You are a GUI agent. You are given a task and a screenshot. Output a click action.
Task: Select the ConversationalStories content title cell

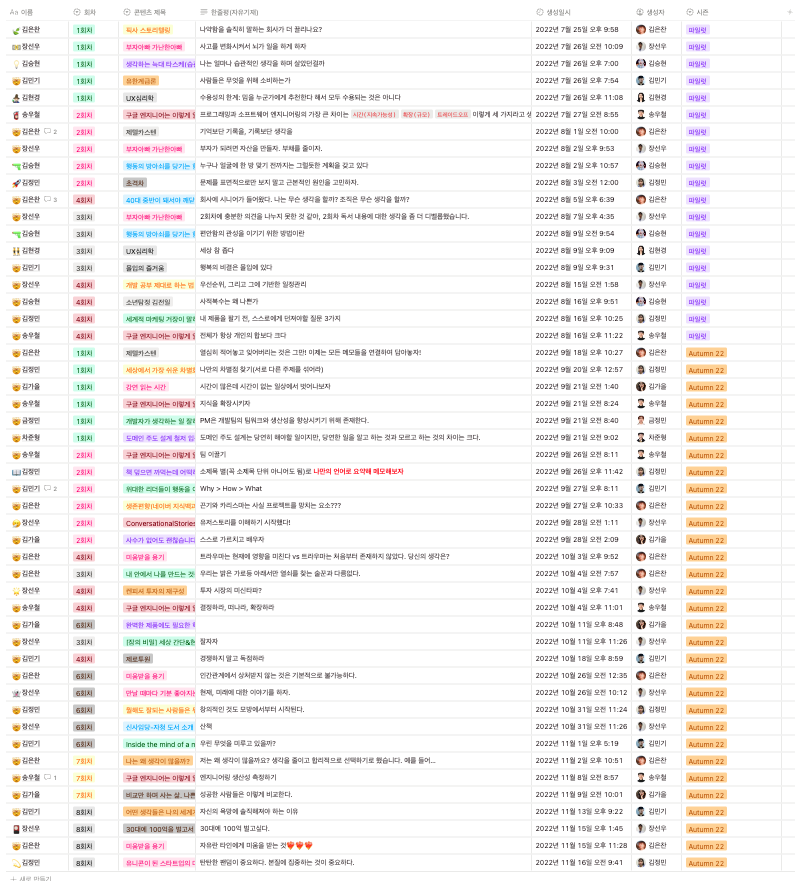(160, 523)
